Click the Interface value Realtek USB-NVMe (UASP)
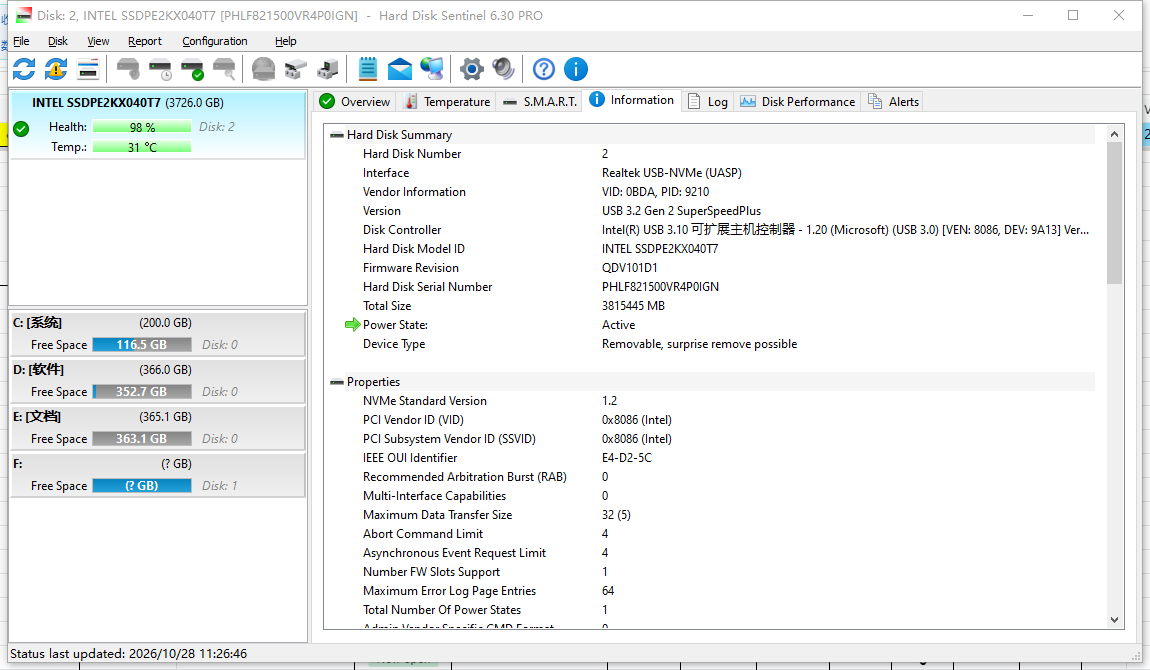This screenshot has height=670, width=1150. coord(672,173)
